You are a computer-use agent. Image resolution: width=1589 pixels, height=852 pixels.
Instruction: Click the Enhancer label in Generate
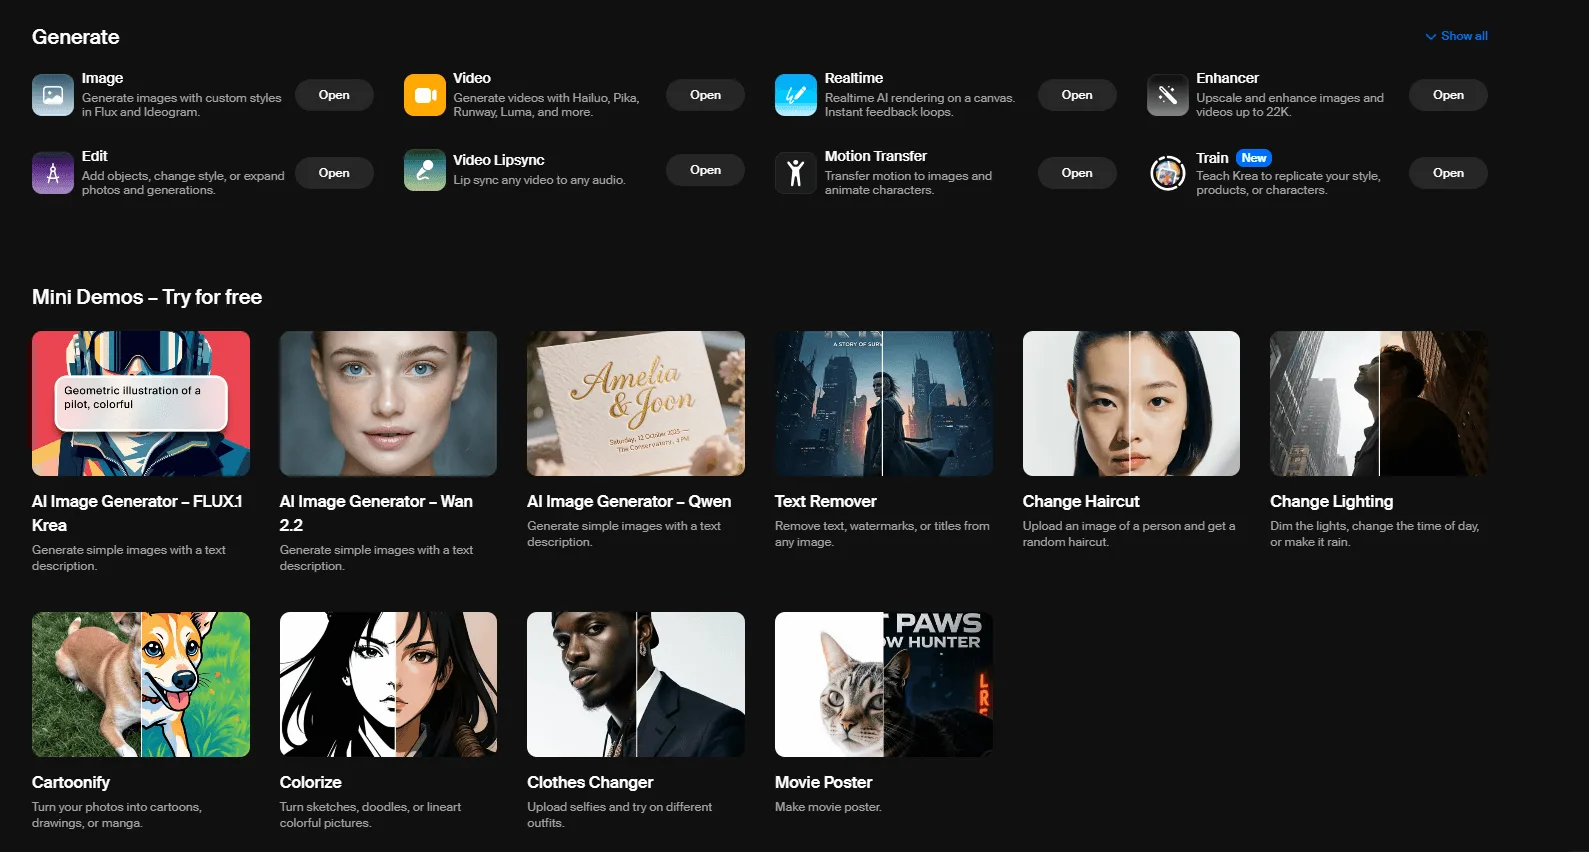(x=1228, y=78)
